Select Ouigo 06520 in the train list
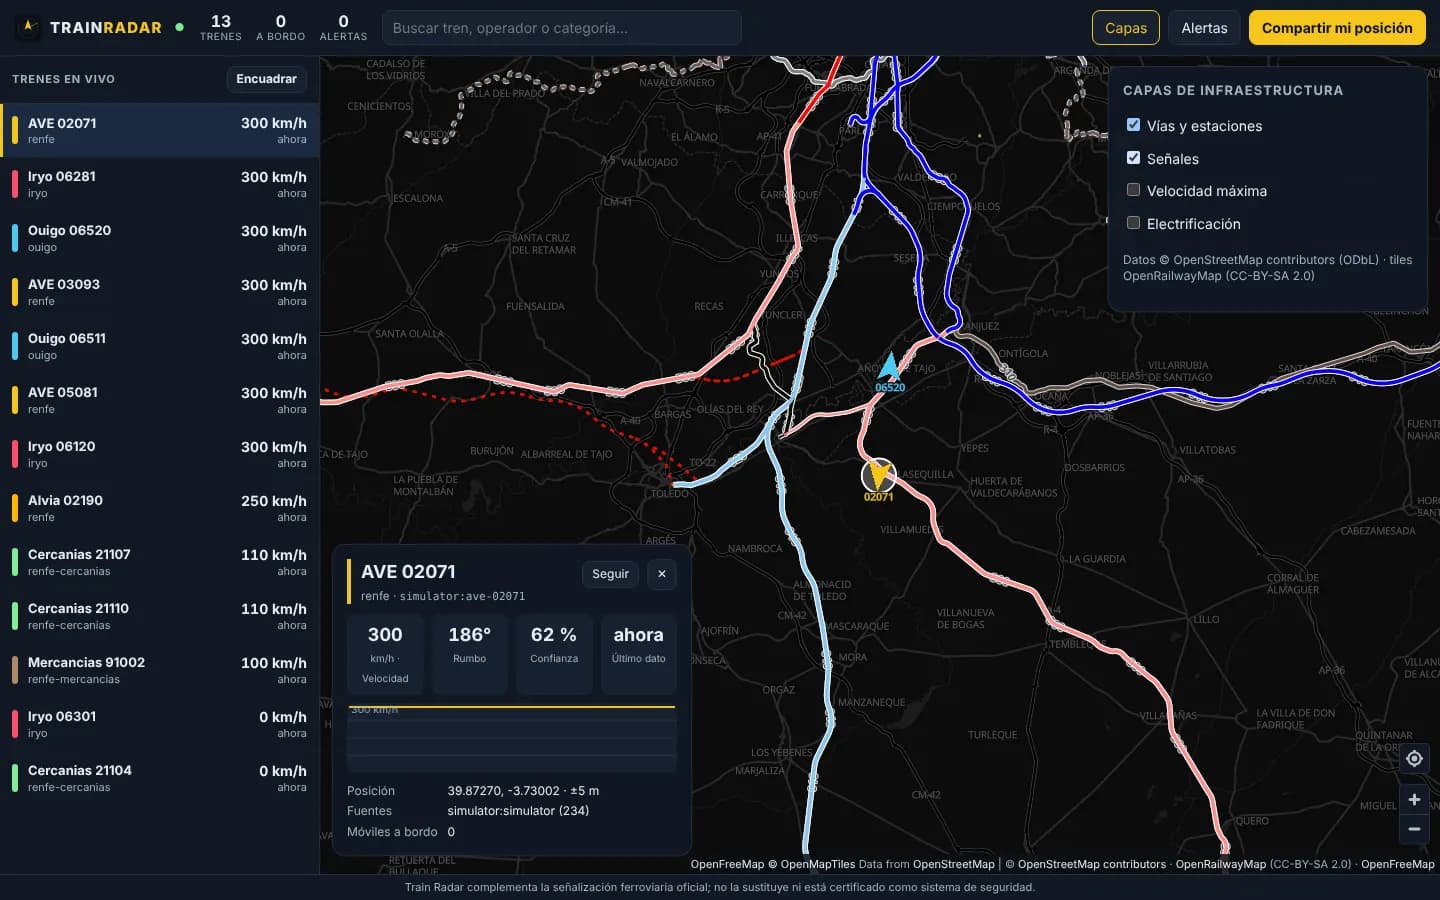Viewport: 1440px width, 900px height. pos(160,238)
